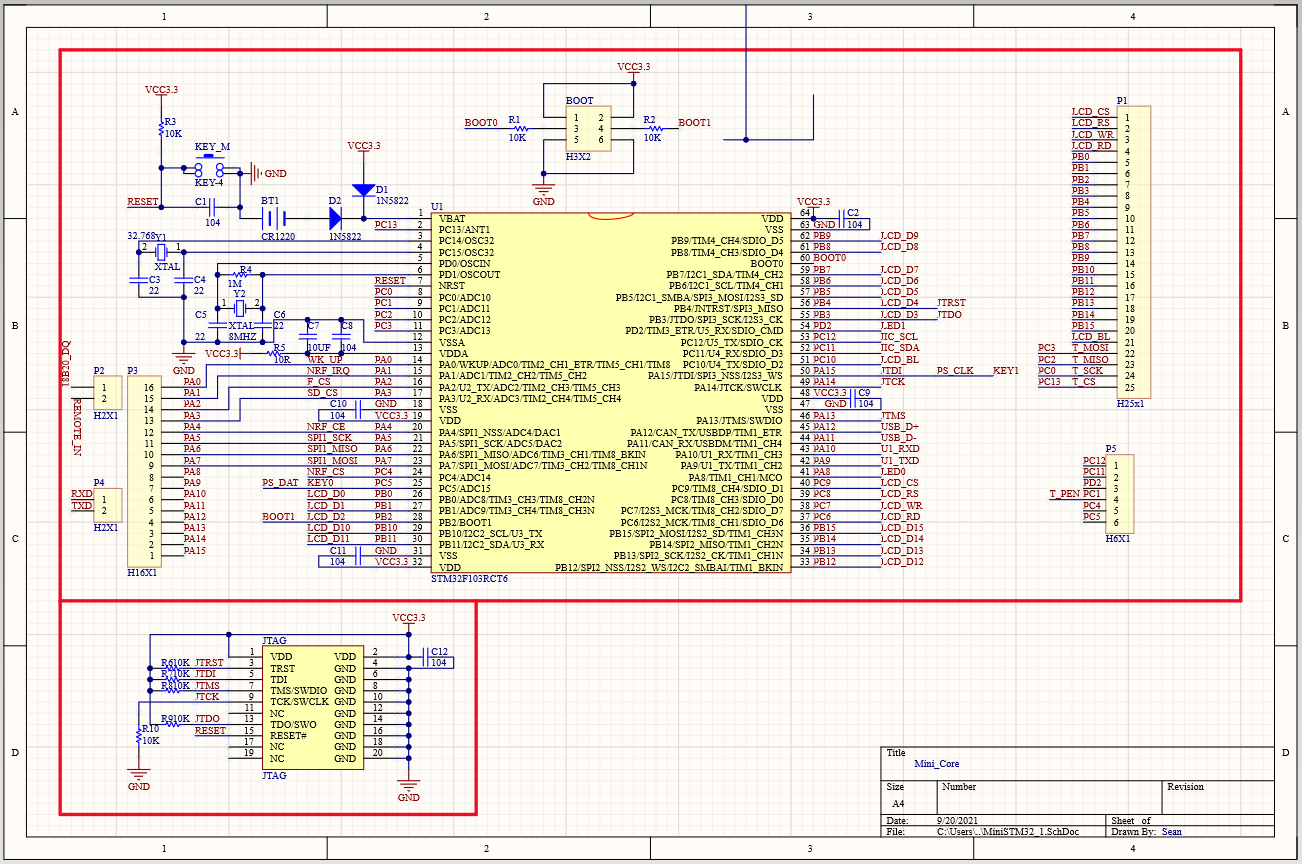Select the NRF_IRQ net label
Screen dimensions: 1302x864
pyautogui.click(x=328, y=371)
